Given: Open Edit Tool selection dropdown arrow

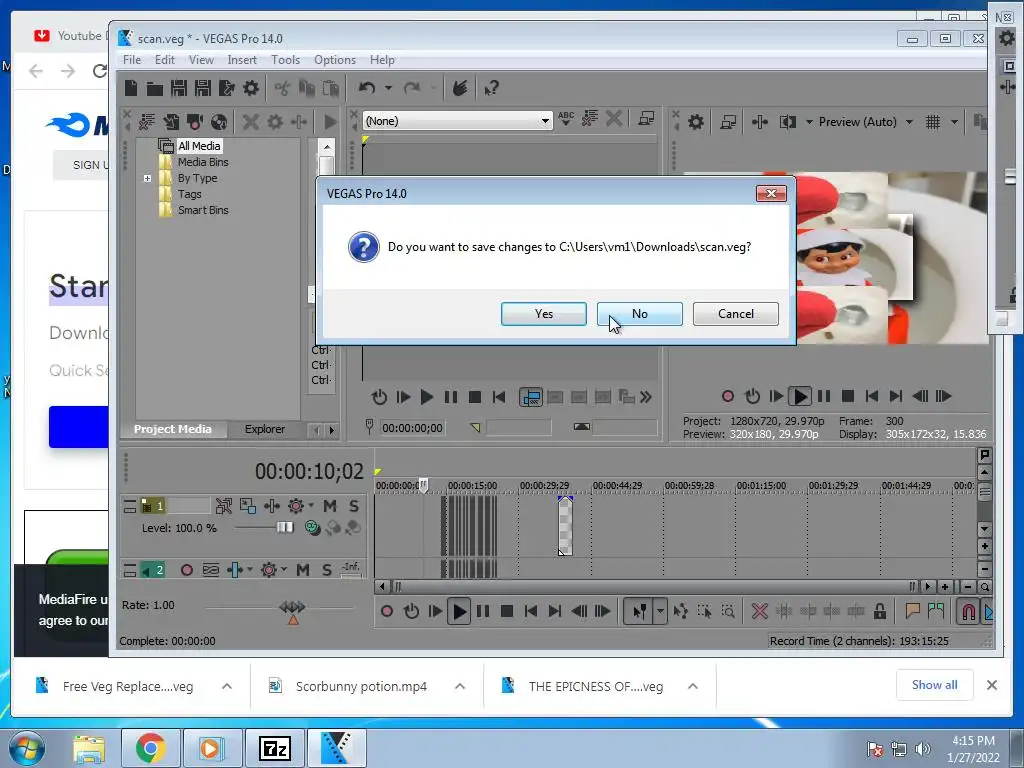Looking at the screenshot, I should tap(660, 611).
